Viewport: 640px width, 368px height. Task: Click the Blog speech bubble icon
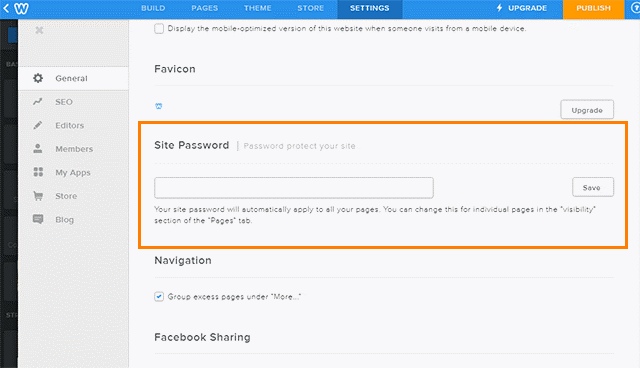coord(38,219)
